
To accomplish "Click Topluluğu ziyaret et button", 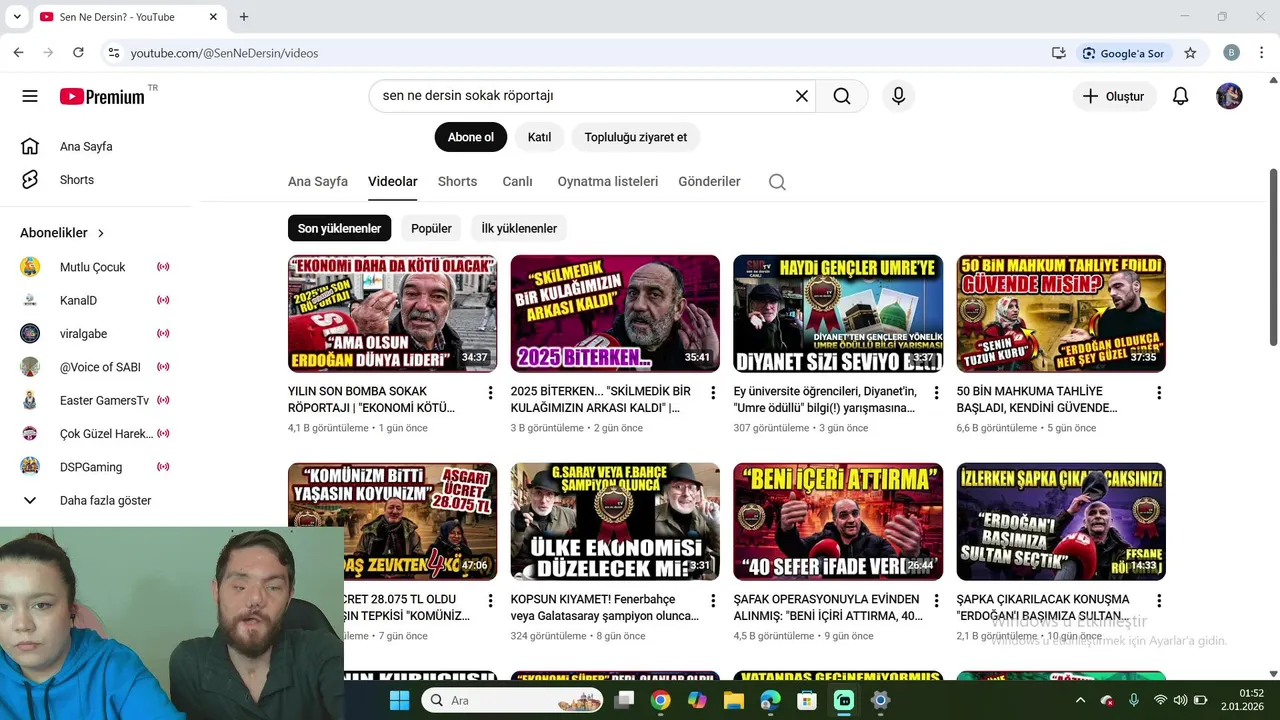I will [636, 137].
